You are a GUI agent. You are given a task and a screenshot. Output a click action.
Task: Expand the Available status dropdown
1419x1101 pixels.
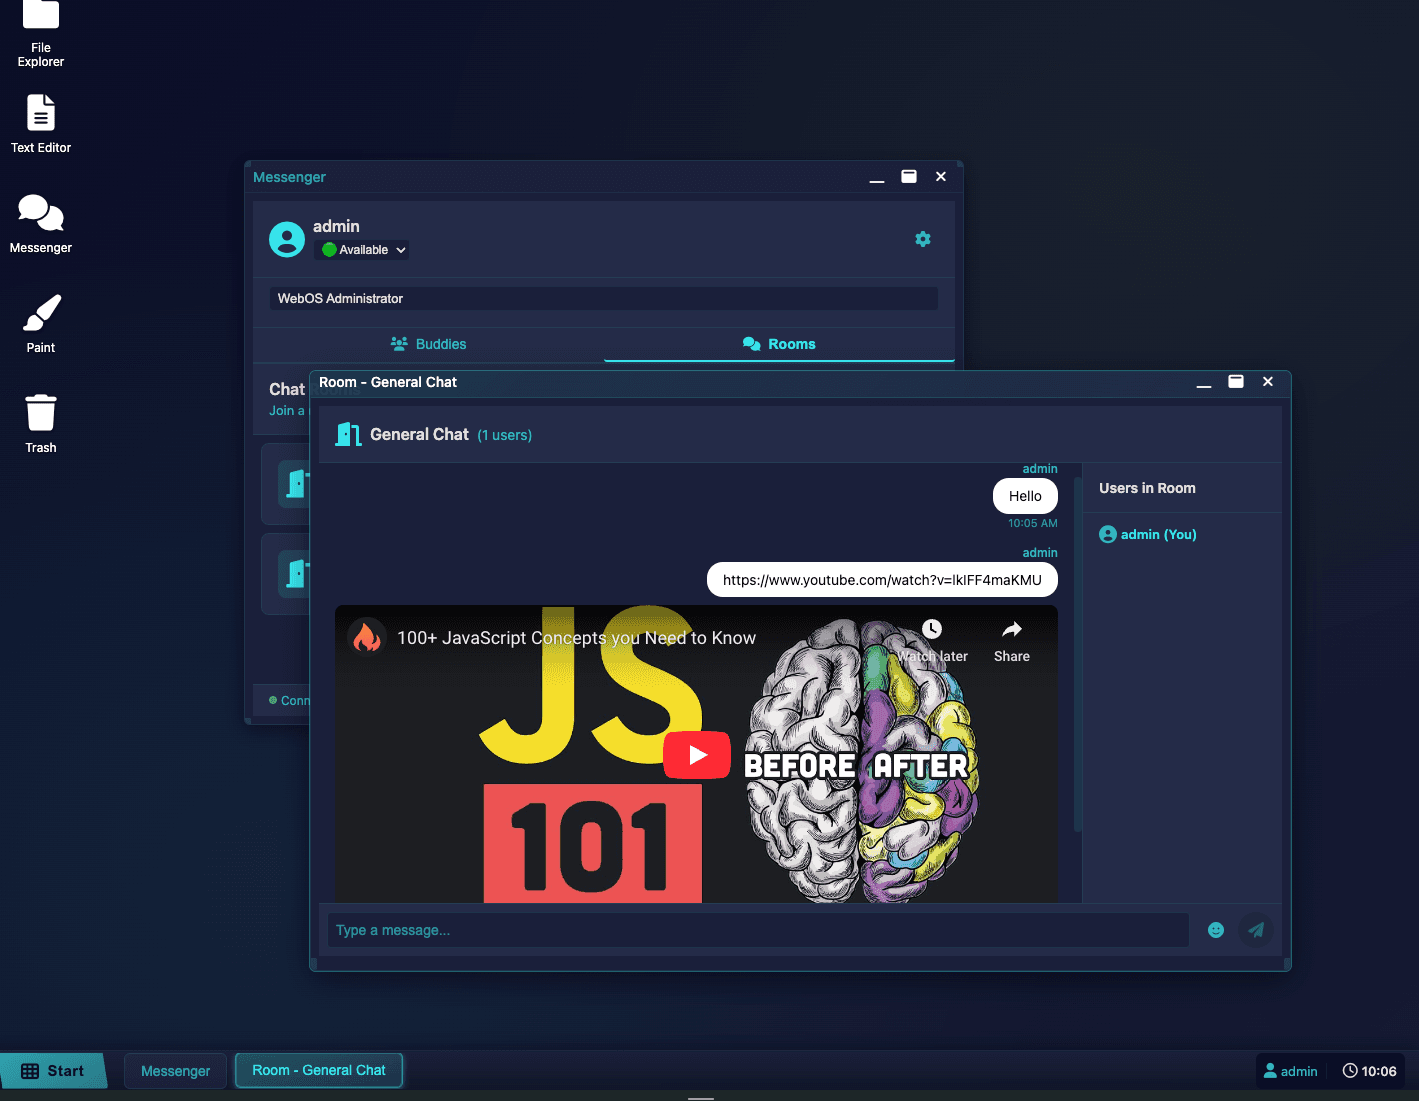[363, 250]
